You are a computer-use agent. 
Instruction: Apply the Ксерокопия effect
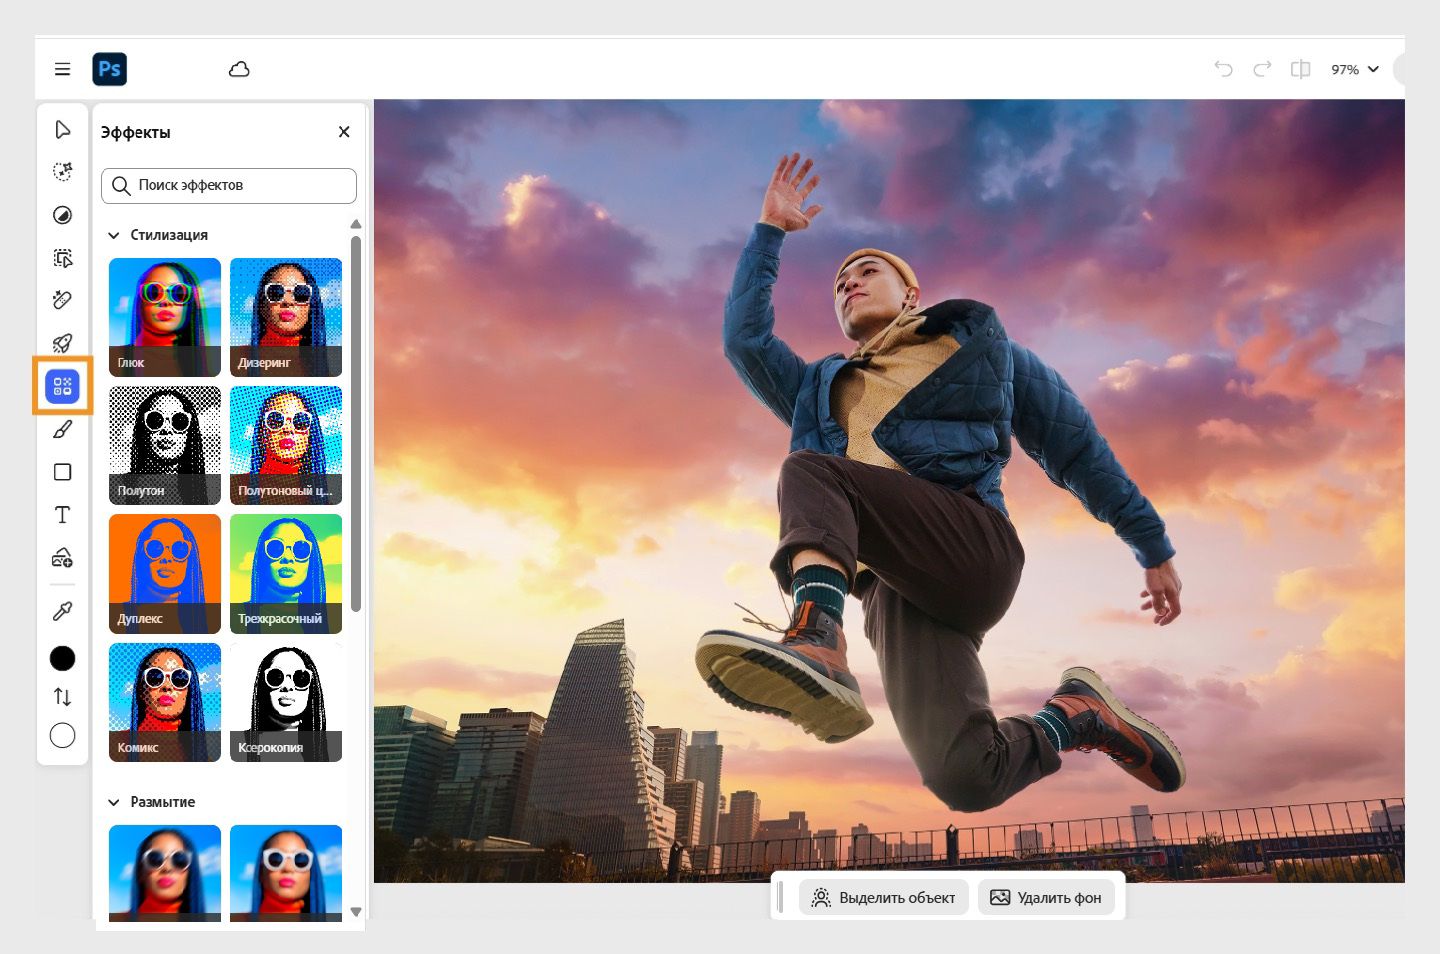[286, 702]
